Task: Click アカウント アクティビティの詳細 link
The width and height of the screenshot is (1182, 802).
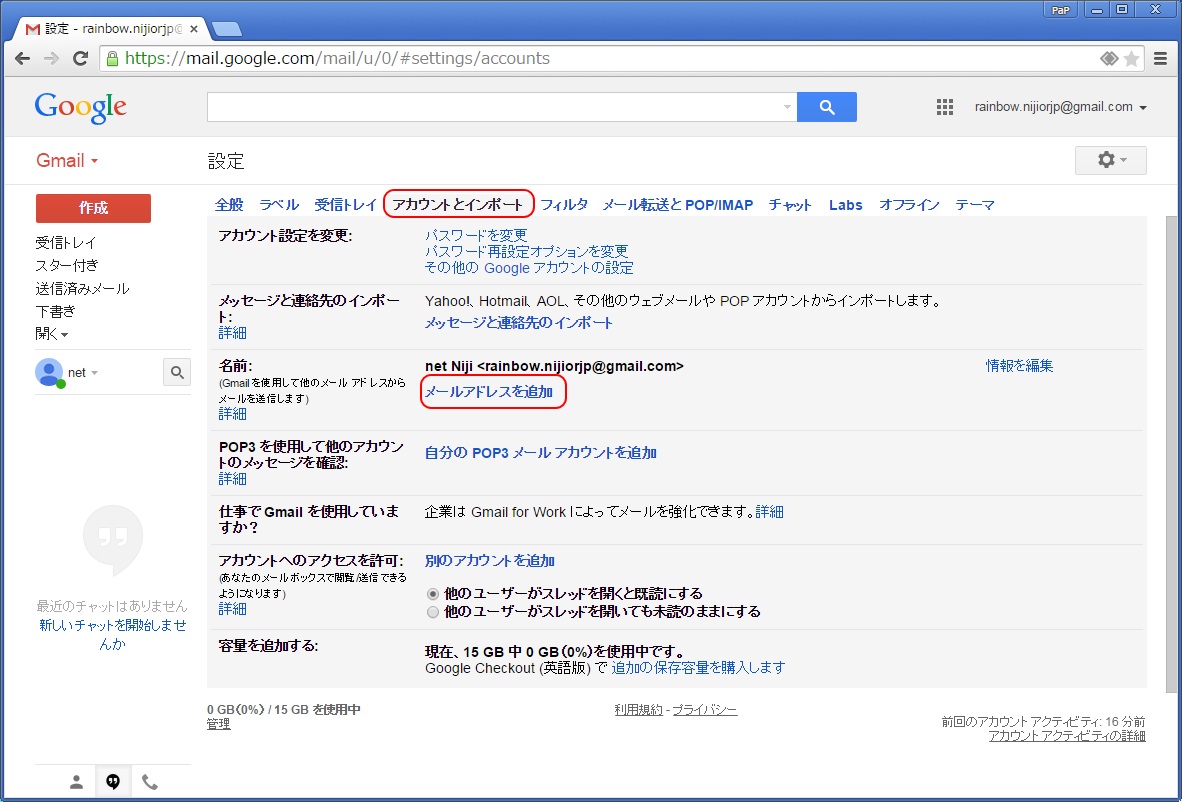Action: click(1067, 736)
